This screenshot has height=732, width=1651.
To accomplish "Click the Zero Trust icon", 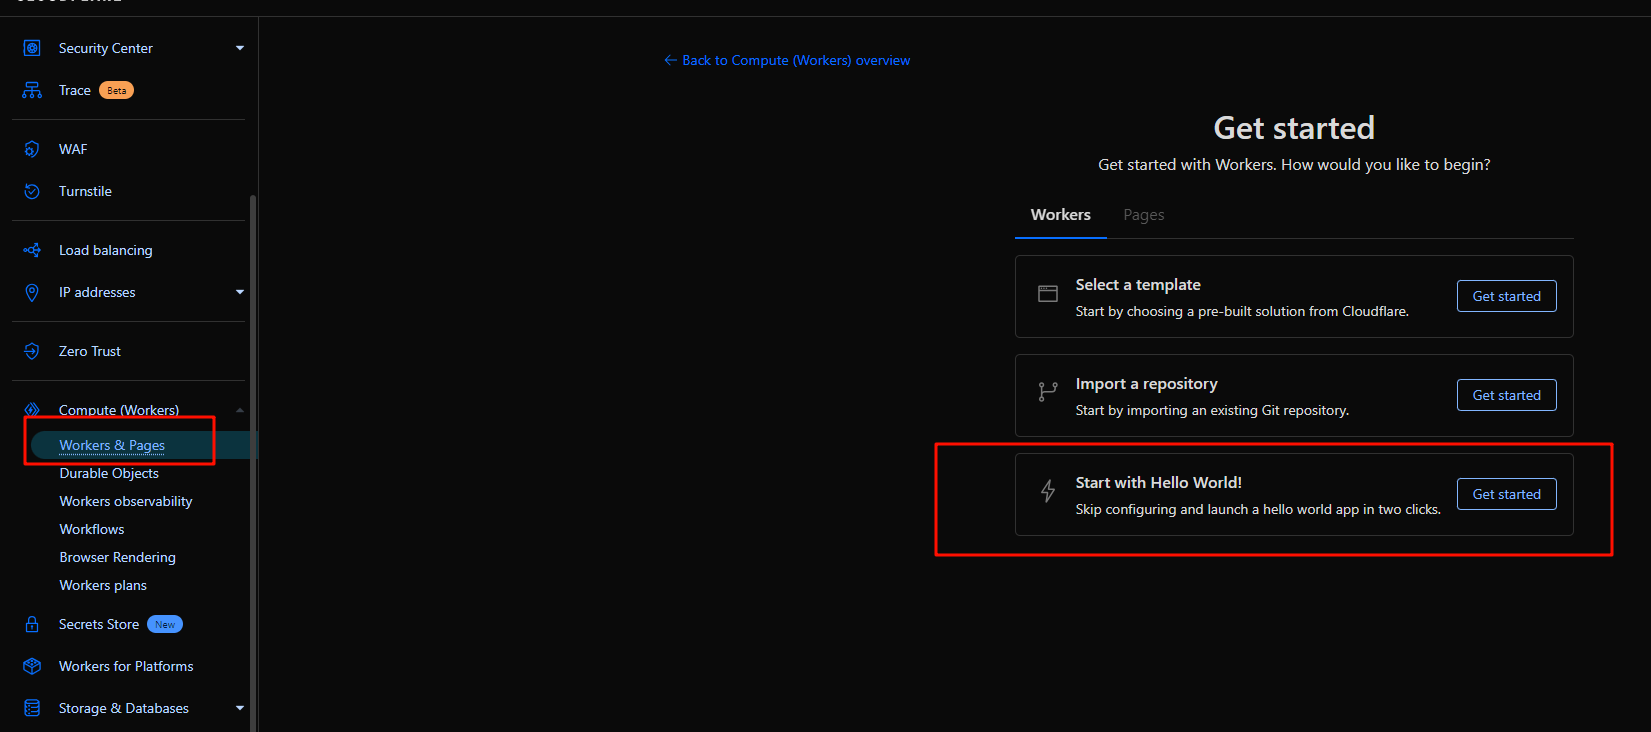I will click(32, 351).
